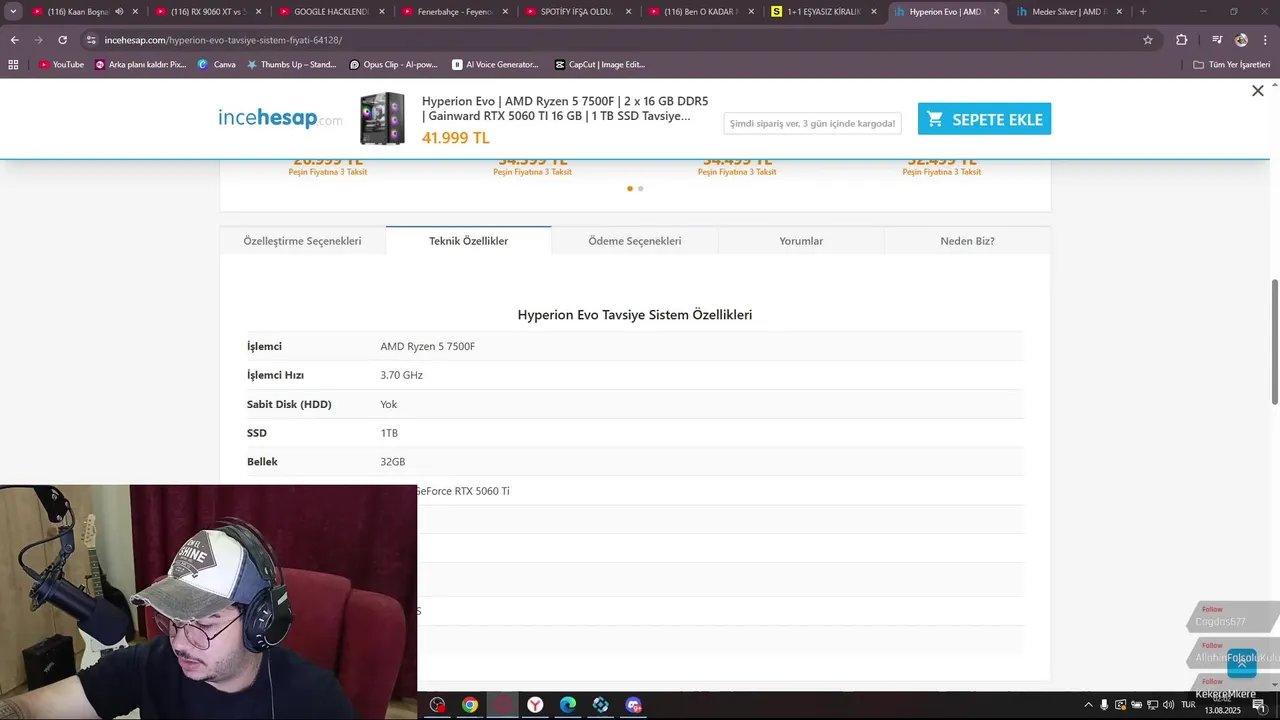Open Yandex browser from the taskbar

click(535, 705)
